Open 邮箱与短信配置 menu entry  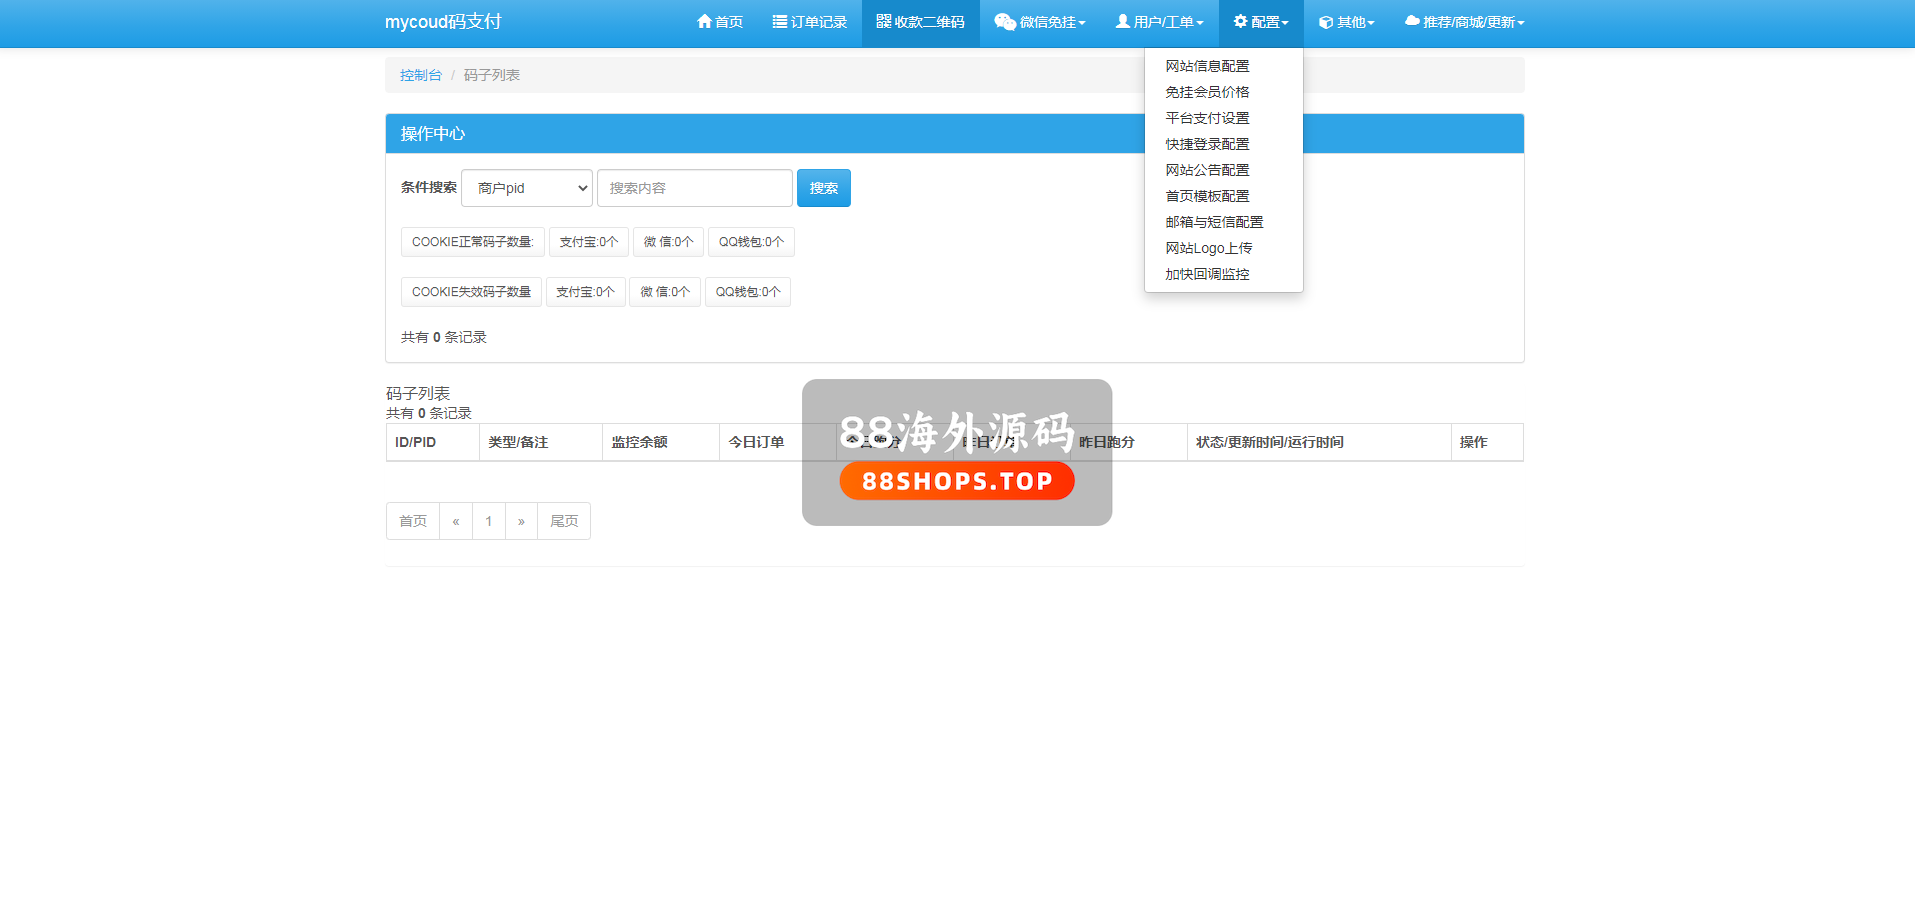point(1214,222)
